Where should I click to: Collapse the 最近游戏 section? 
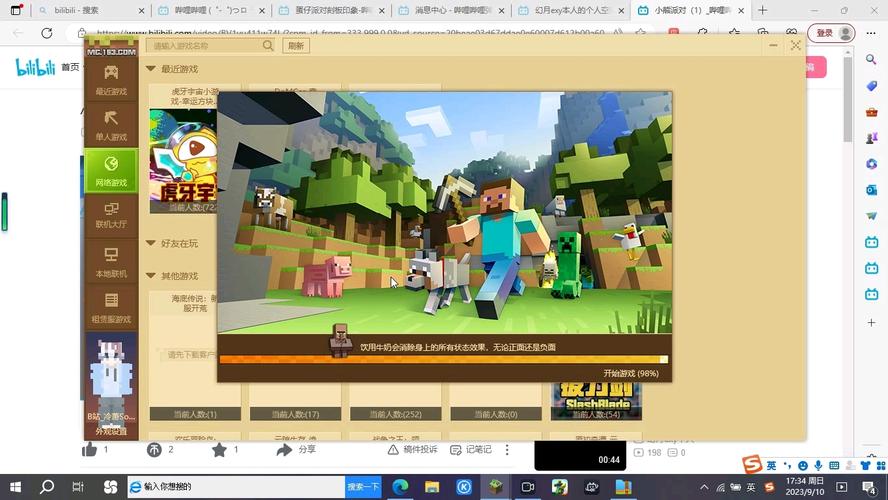point(151,69)
